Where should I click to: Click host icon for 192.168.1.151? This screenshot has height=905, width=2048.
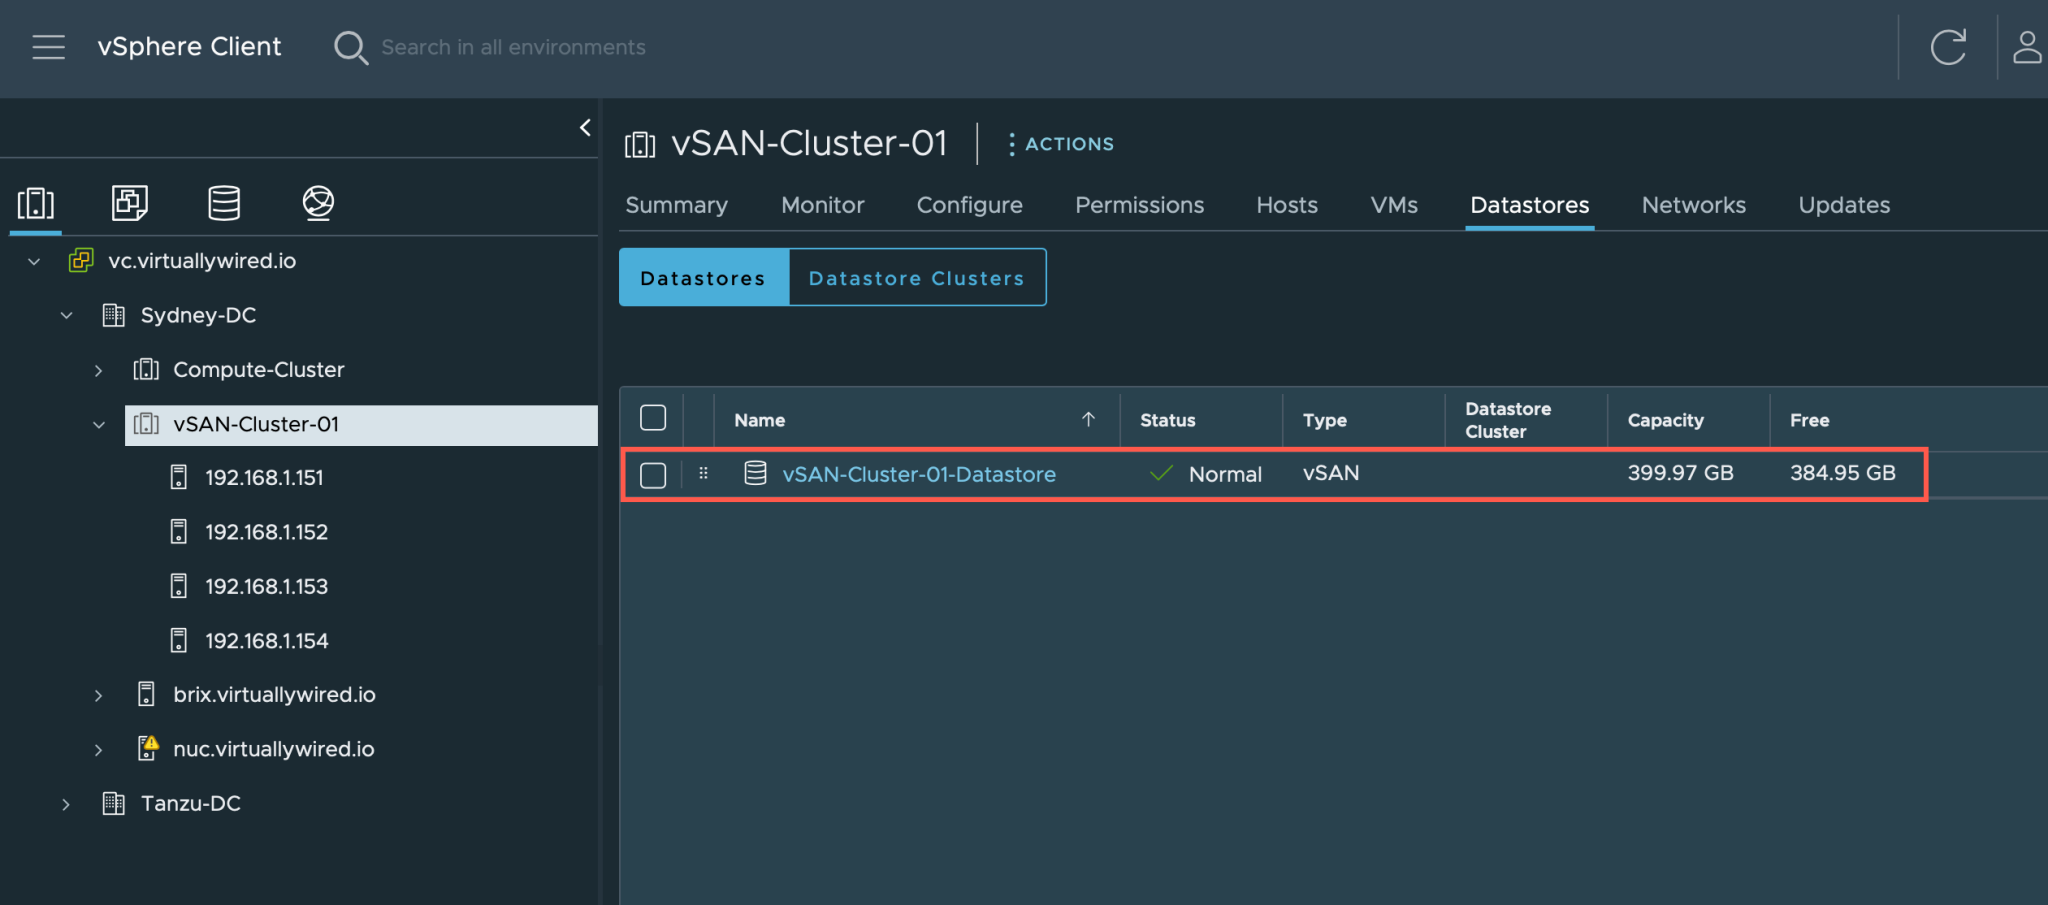pos(179,477)
